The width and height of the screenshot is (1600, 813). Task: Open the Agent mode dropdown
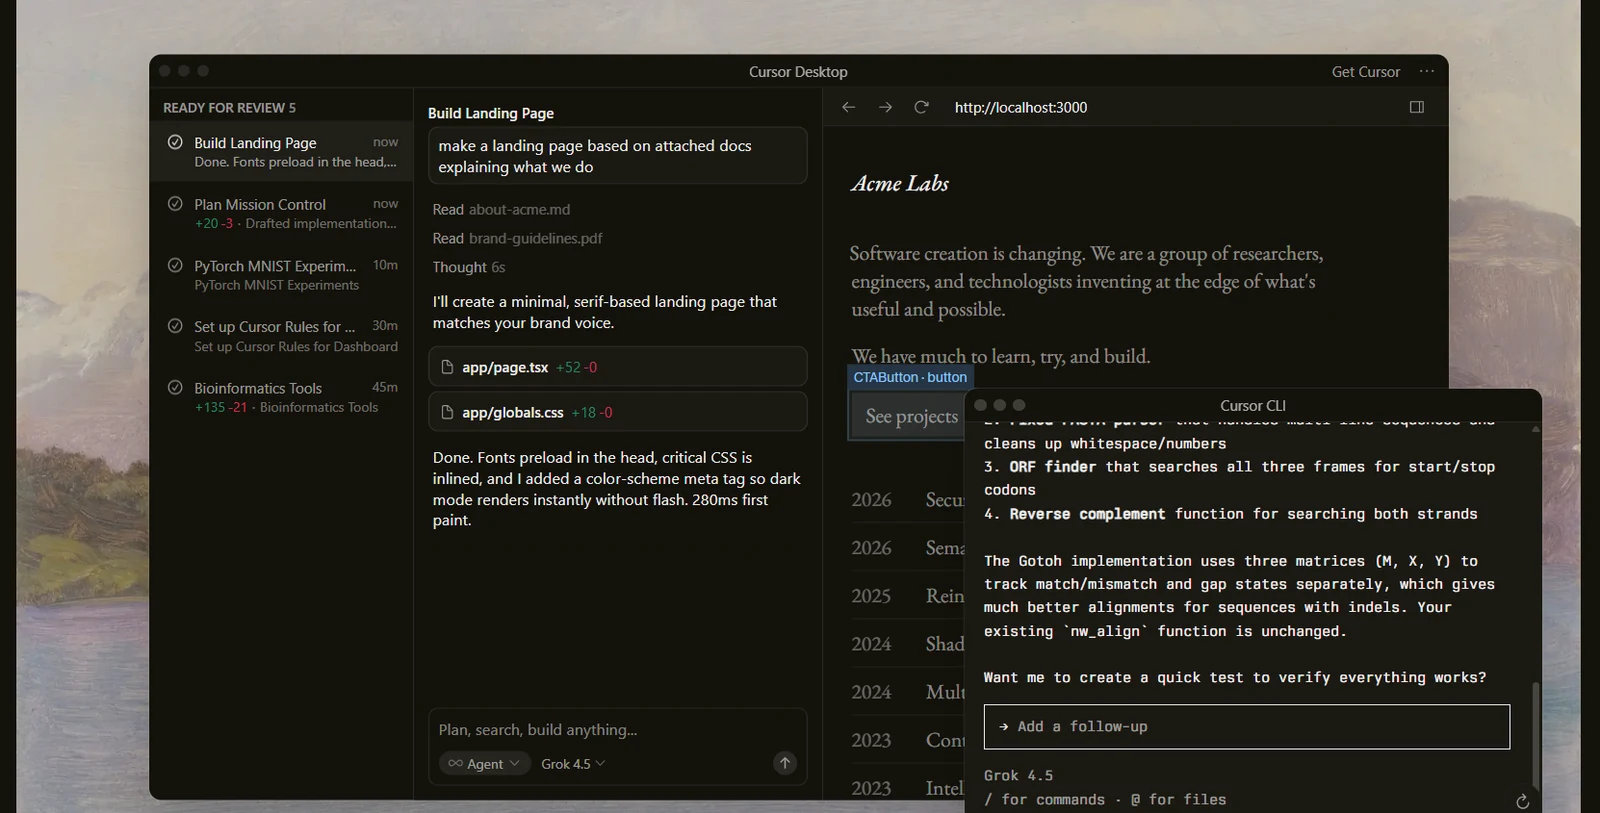[485, 763]
